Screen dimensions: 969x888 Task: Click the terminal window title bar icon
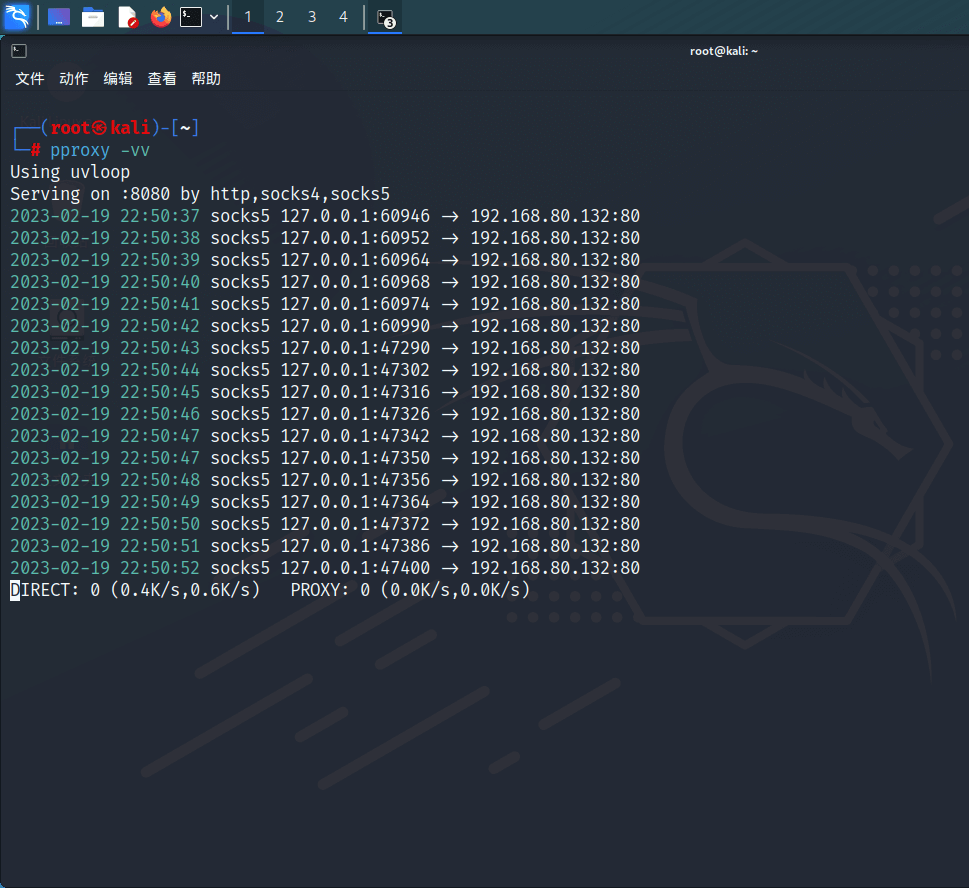[19, 51]
